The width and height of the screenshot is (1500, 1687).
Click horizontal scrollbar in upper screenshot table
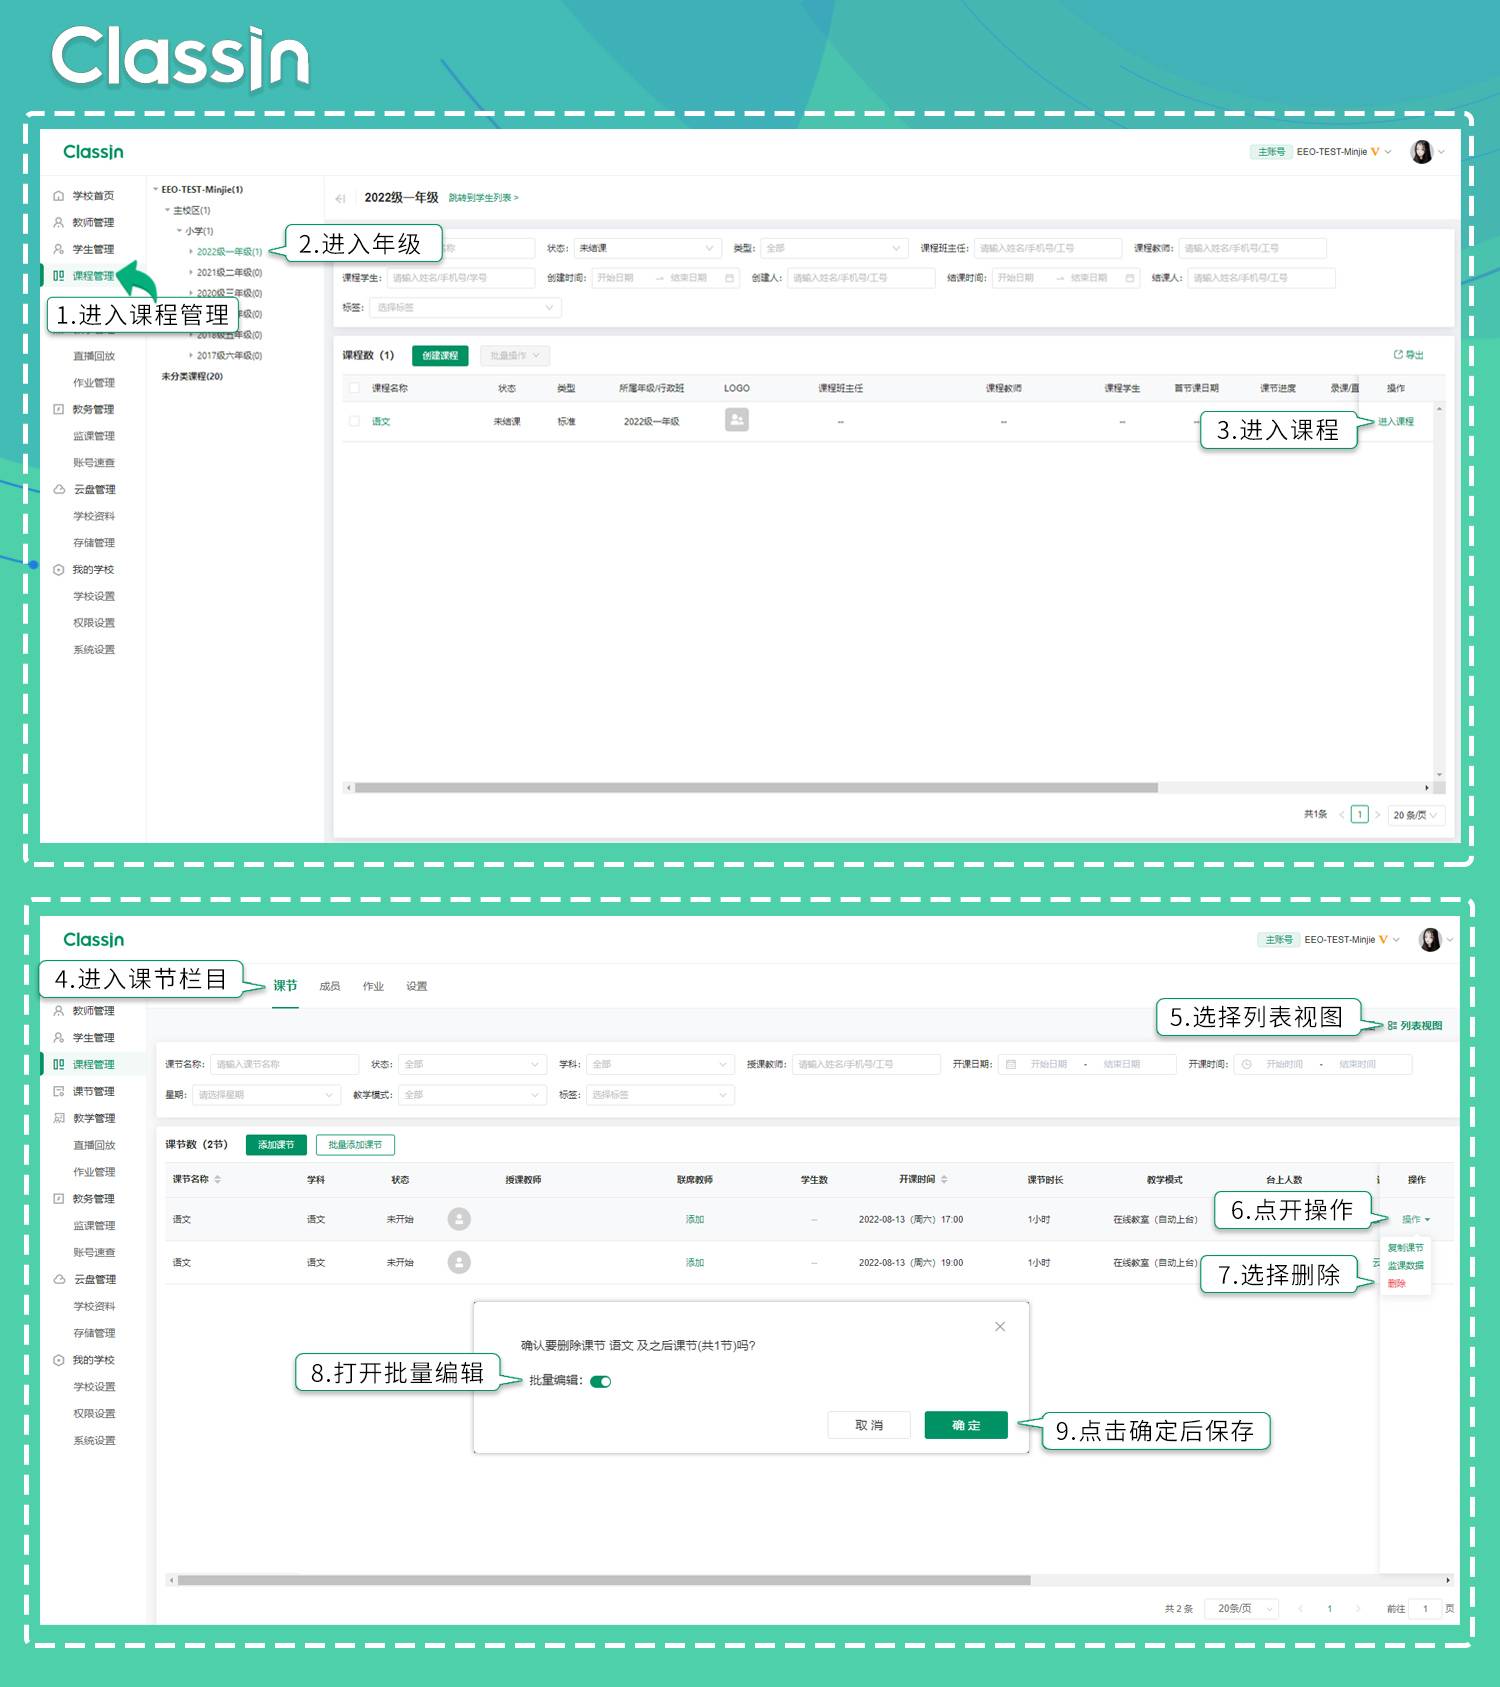[756, 788]
